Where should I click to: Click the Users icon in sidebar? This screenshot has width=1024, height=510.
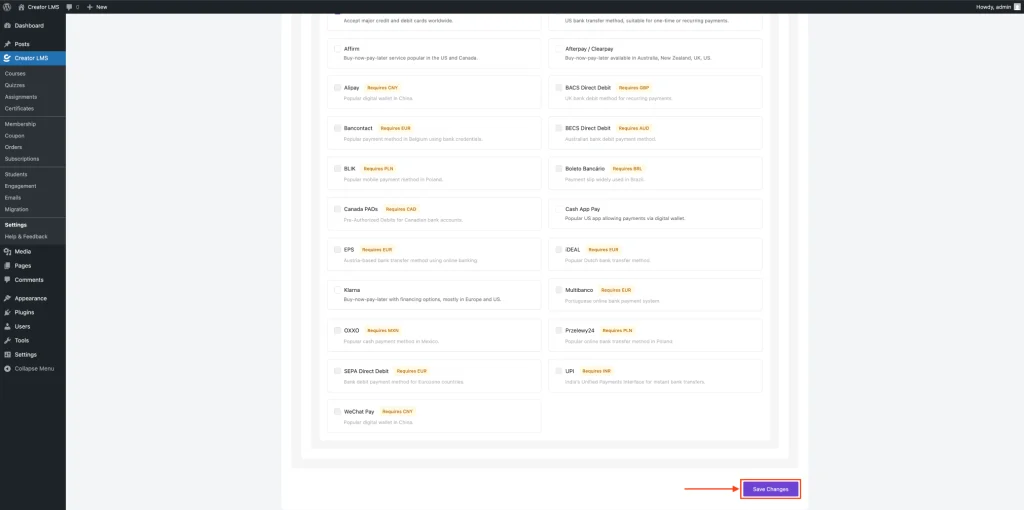tap(7, 327)
